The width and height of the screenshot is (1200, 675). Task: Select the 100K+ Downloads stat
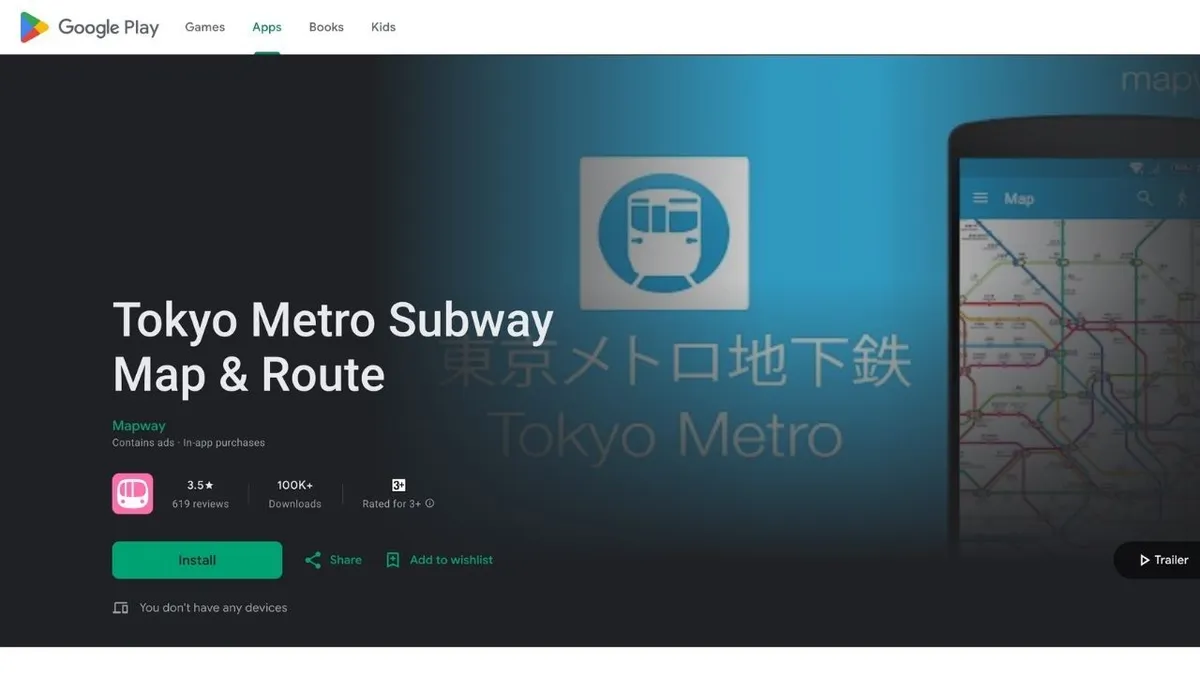tap(295, 494)
